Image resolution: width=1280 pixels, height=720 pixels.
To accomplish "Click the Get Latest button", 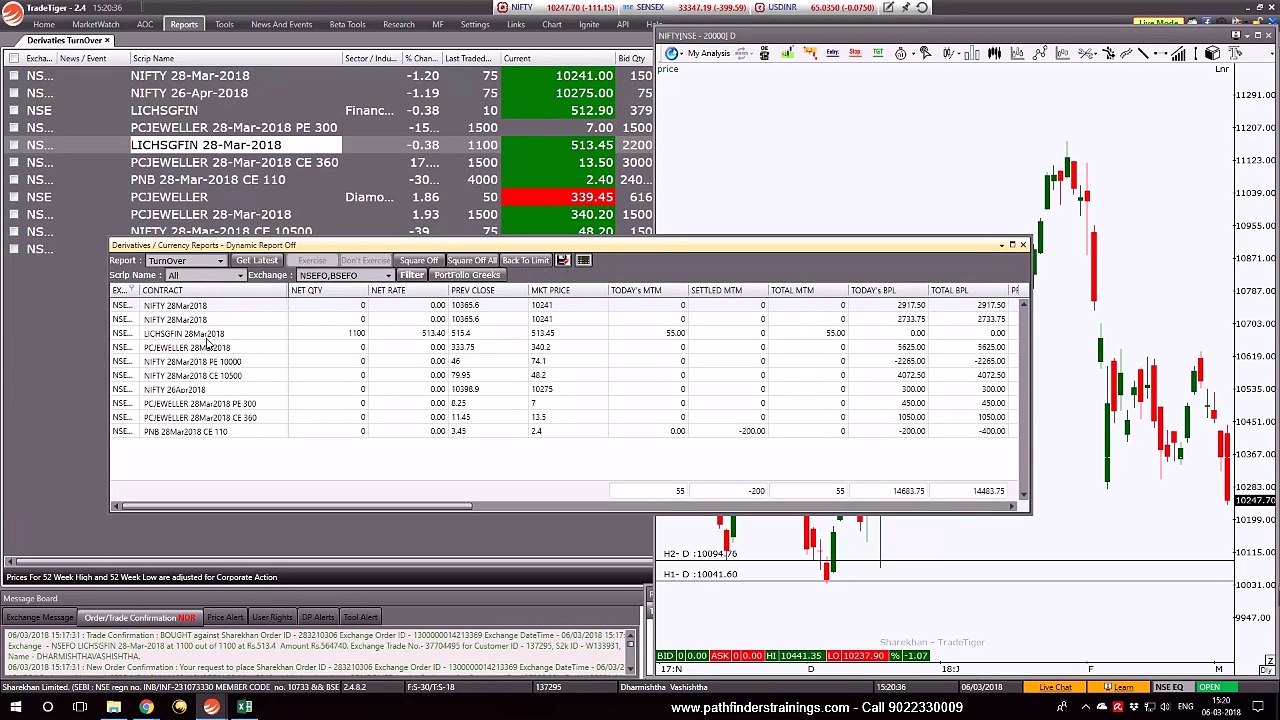I will coord(257,260).
